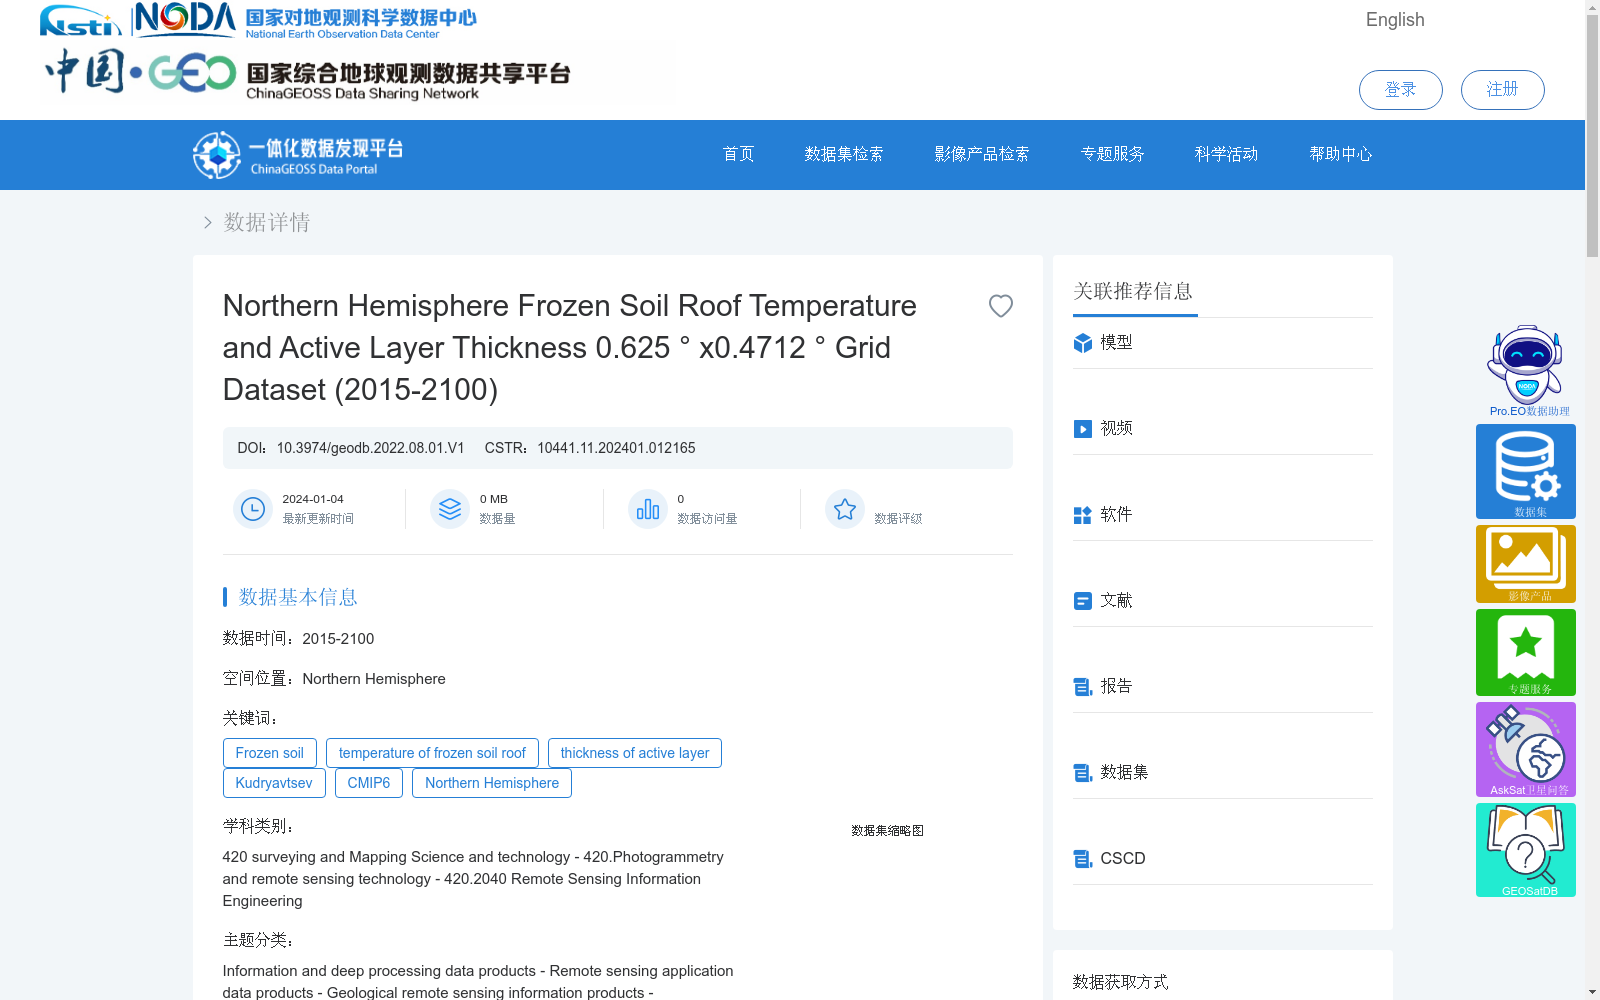Click the NODA National Earth Observation logo

(306, 20)
